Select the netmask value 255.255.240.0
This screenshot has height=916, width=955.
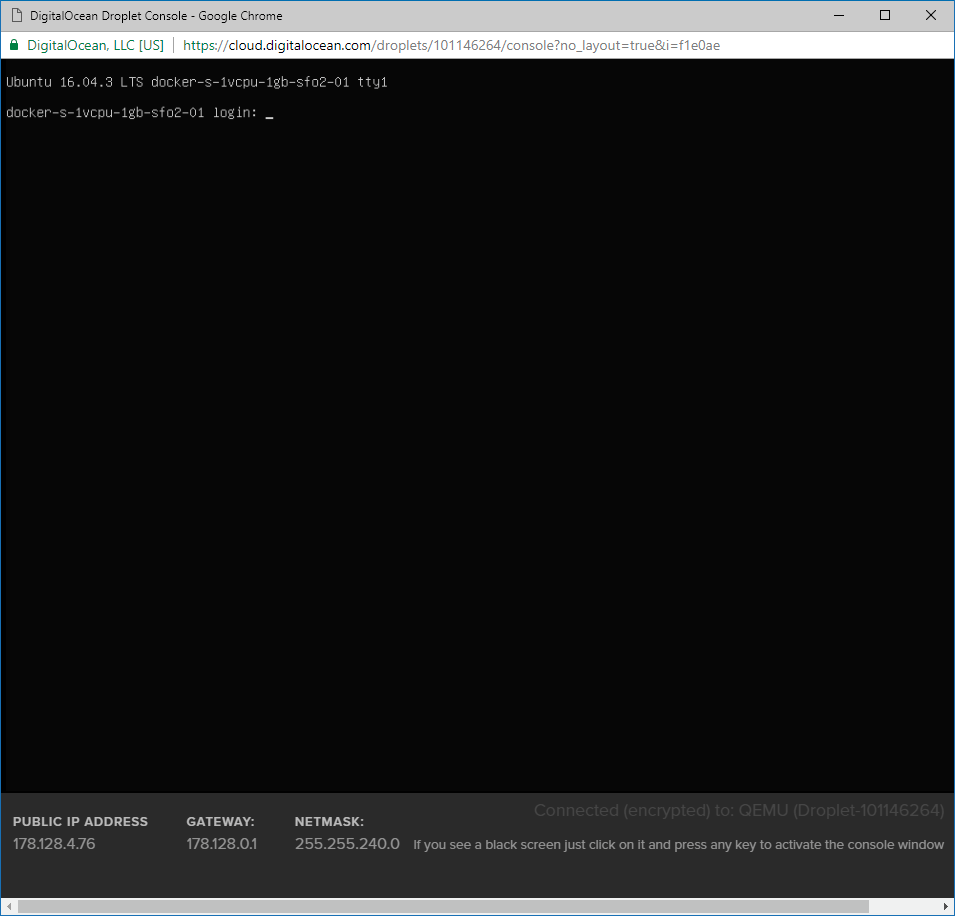coord(347,844)
